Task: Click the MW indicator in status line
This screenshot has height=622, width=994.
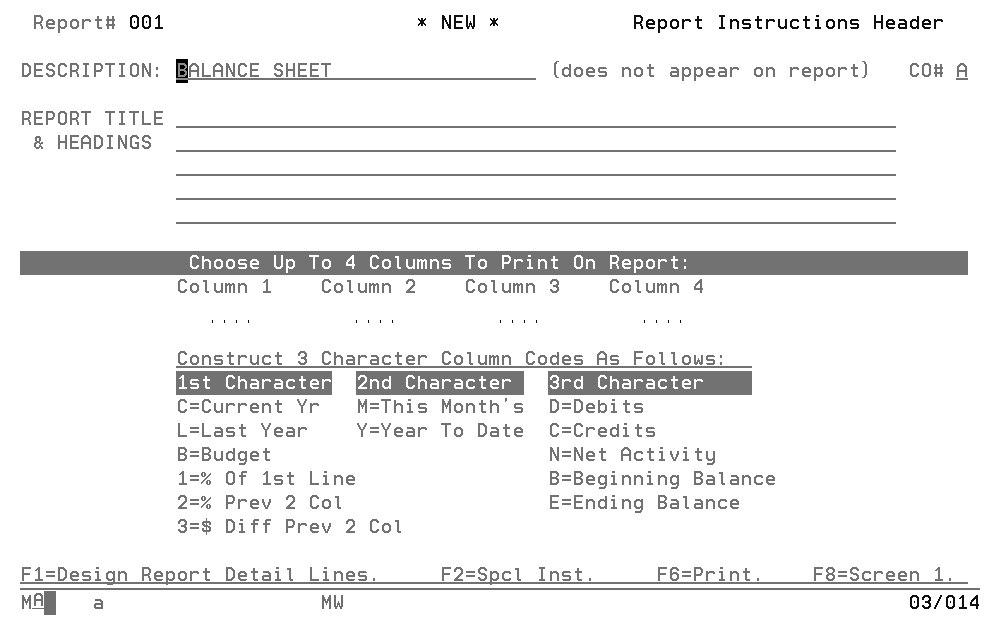Action: pos(332,602)
